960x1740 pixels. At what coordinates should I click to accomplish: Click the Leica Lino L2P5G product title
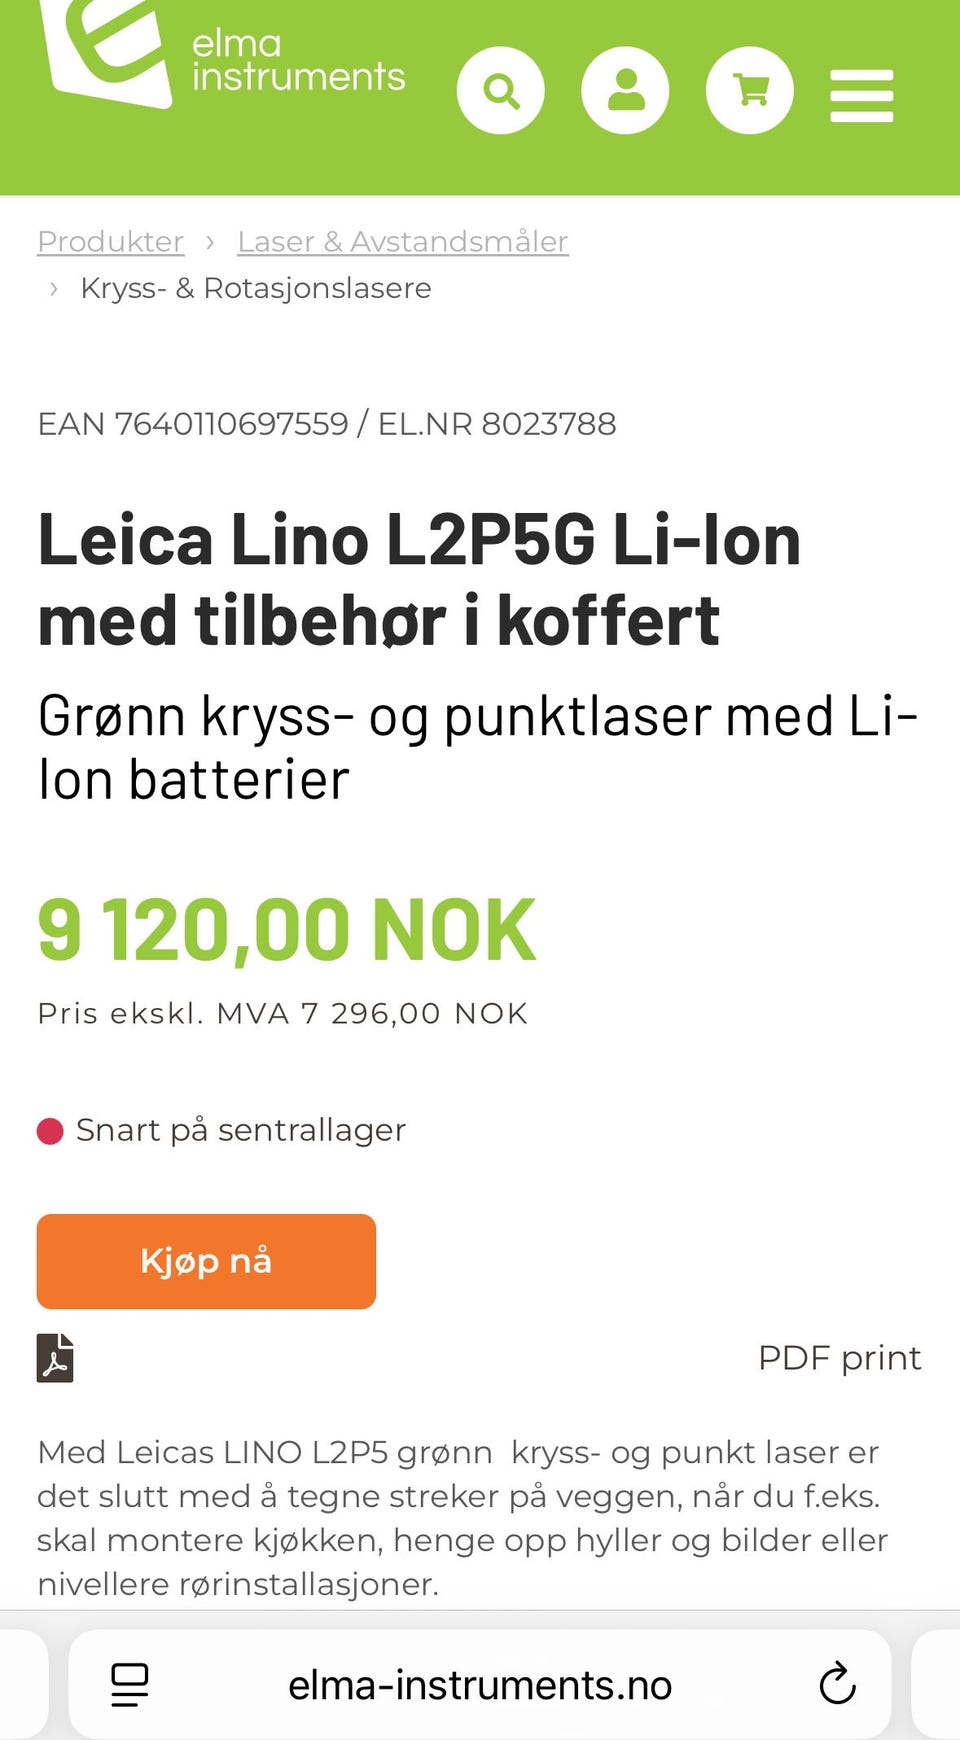[x=419, y=580]
